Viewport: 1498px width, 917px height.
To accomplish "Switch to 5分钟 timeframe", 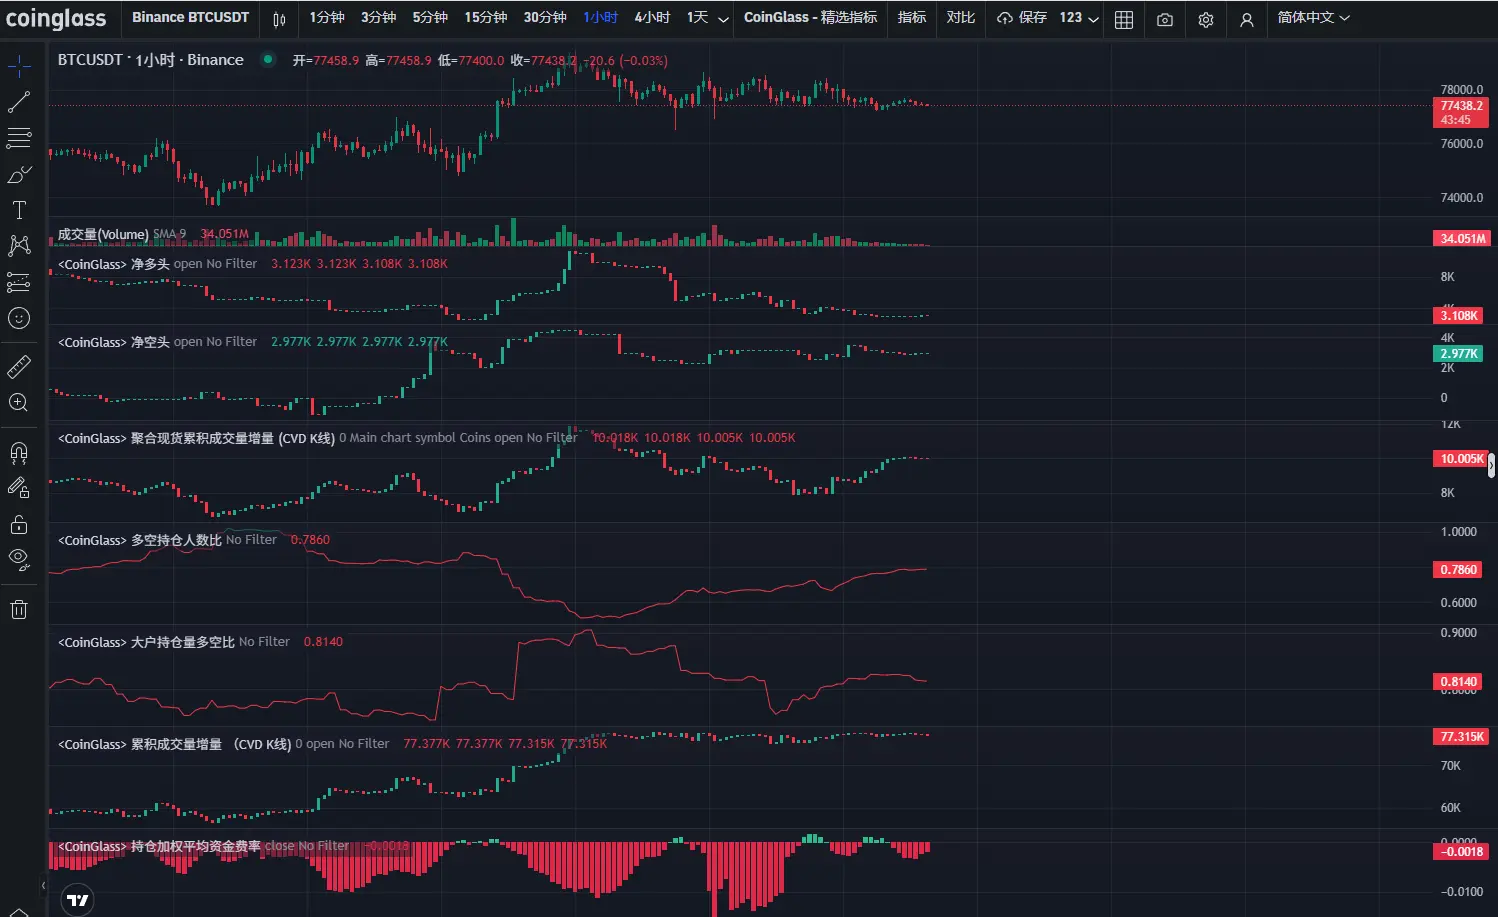I will click(431, 18).
